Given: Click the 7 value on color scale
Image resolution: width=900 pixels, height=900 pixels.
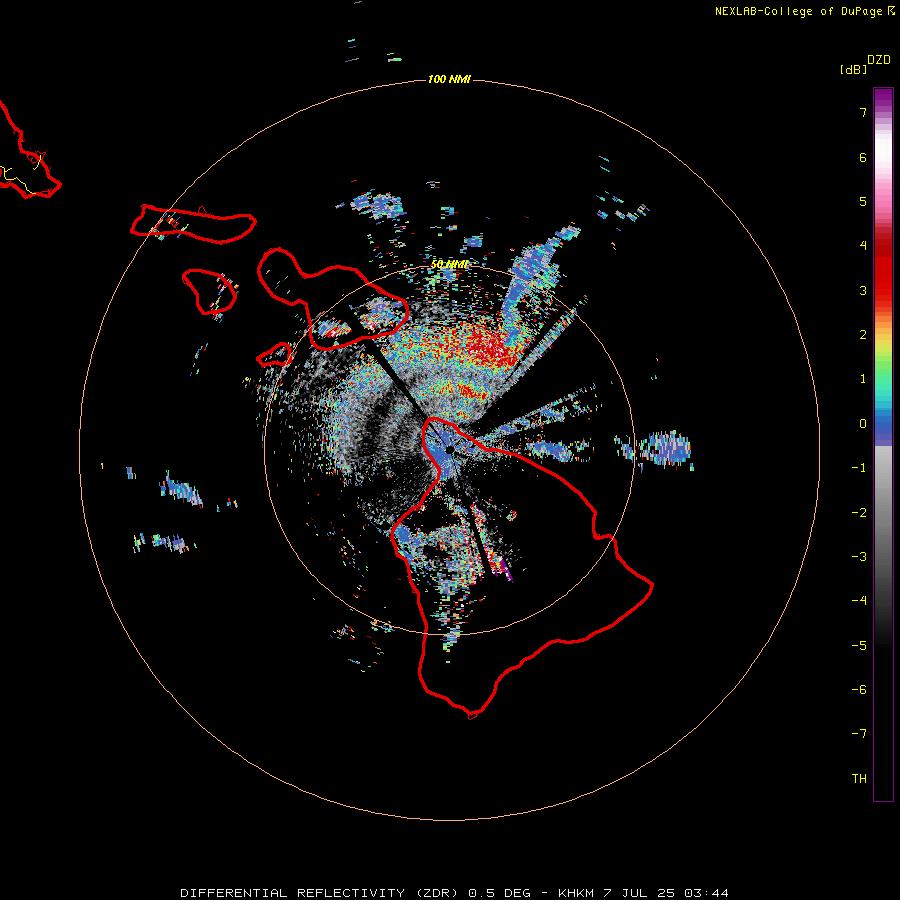Looking at the screenshot, I should coord(863,112).
